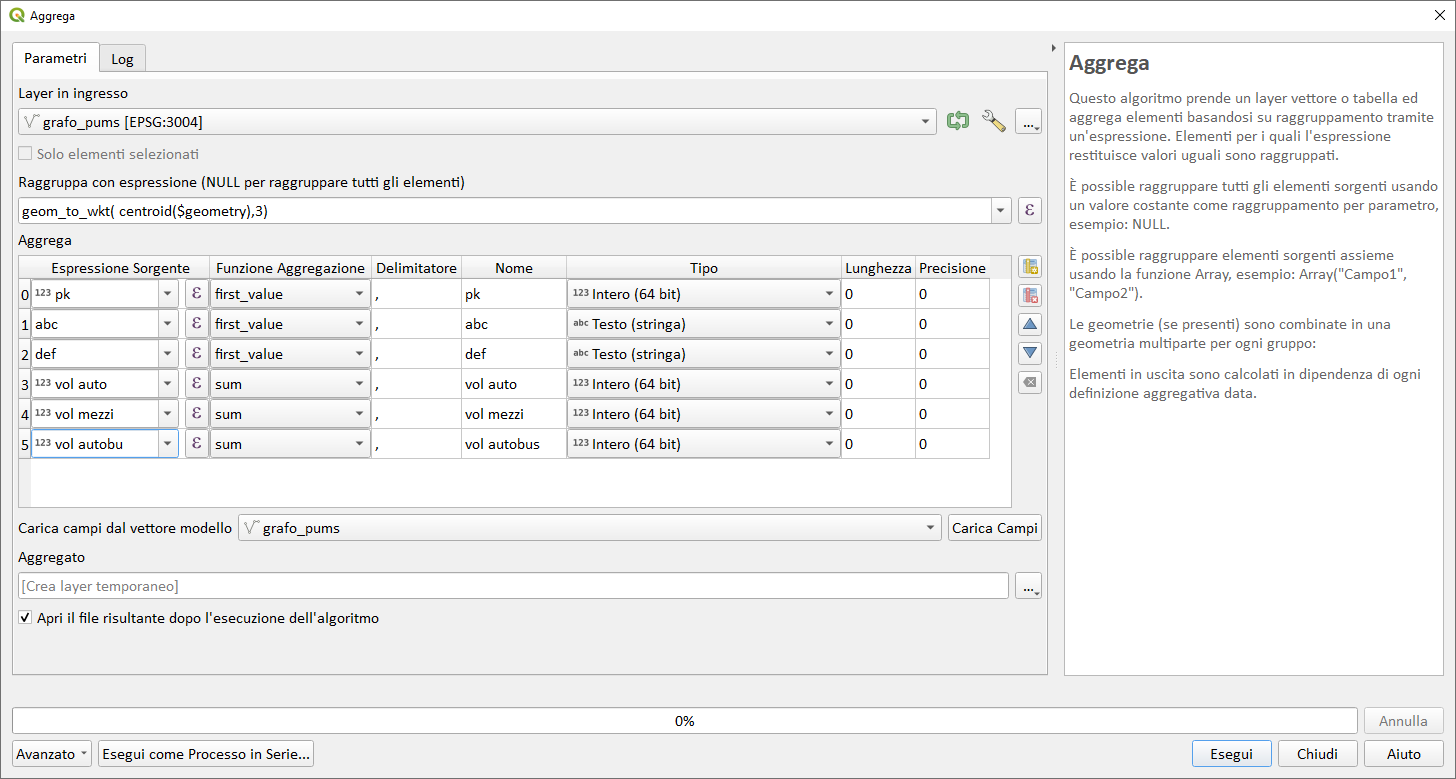The height and width of the screenshot is (779, 1456).
Task: Select the Parametri tab
Action: click(56, 58)
